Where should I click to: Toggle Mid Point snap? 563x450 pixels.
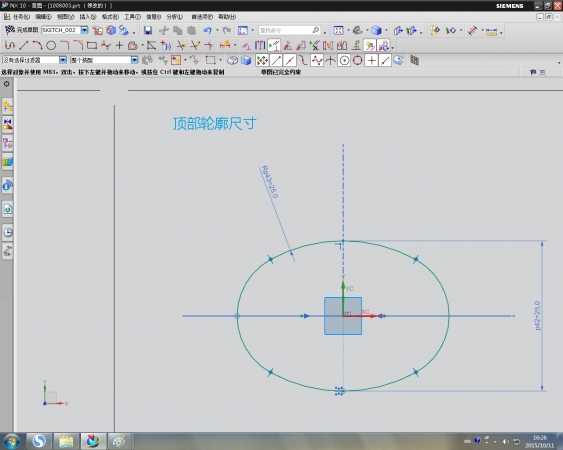click(289, 61)
